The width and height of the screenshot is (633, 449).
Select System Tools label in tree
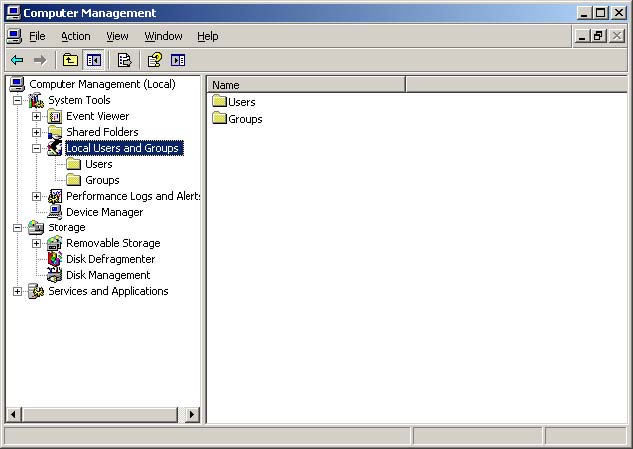[x=80, y=100]
